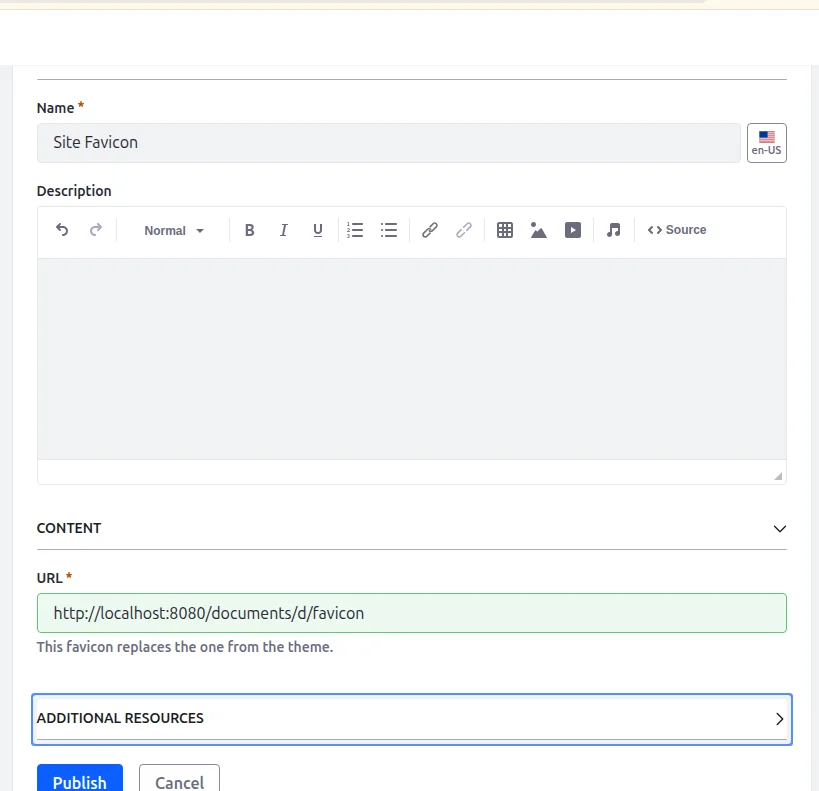Toggle bold formatting in Description editor
819x791 pixels.
(250, 230)
